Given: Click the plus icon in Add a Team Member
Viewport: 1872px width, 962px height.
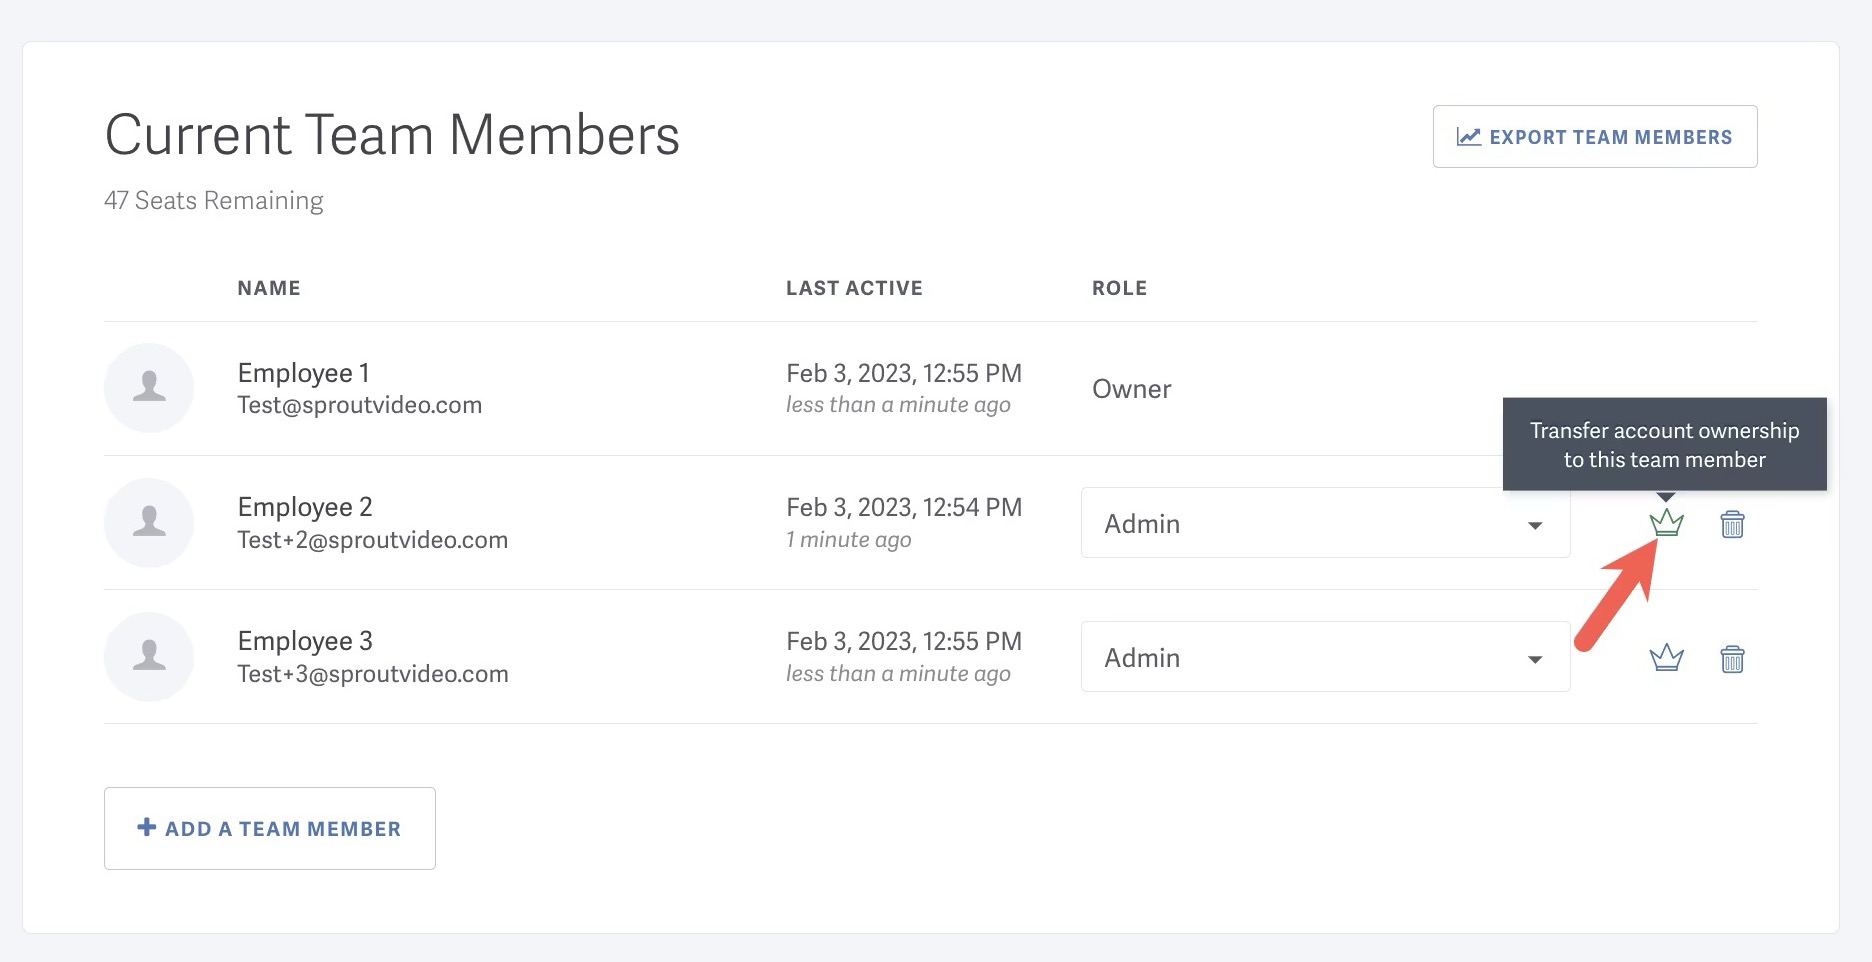Looking at the screenshot, I should [x=146, y=828].
